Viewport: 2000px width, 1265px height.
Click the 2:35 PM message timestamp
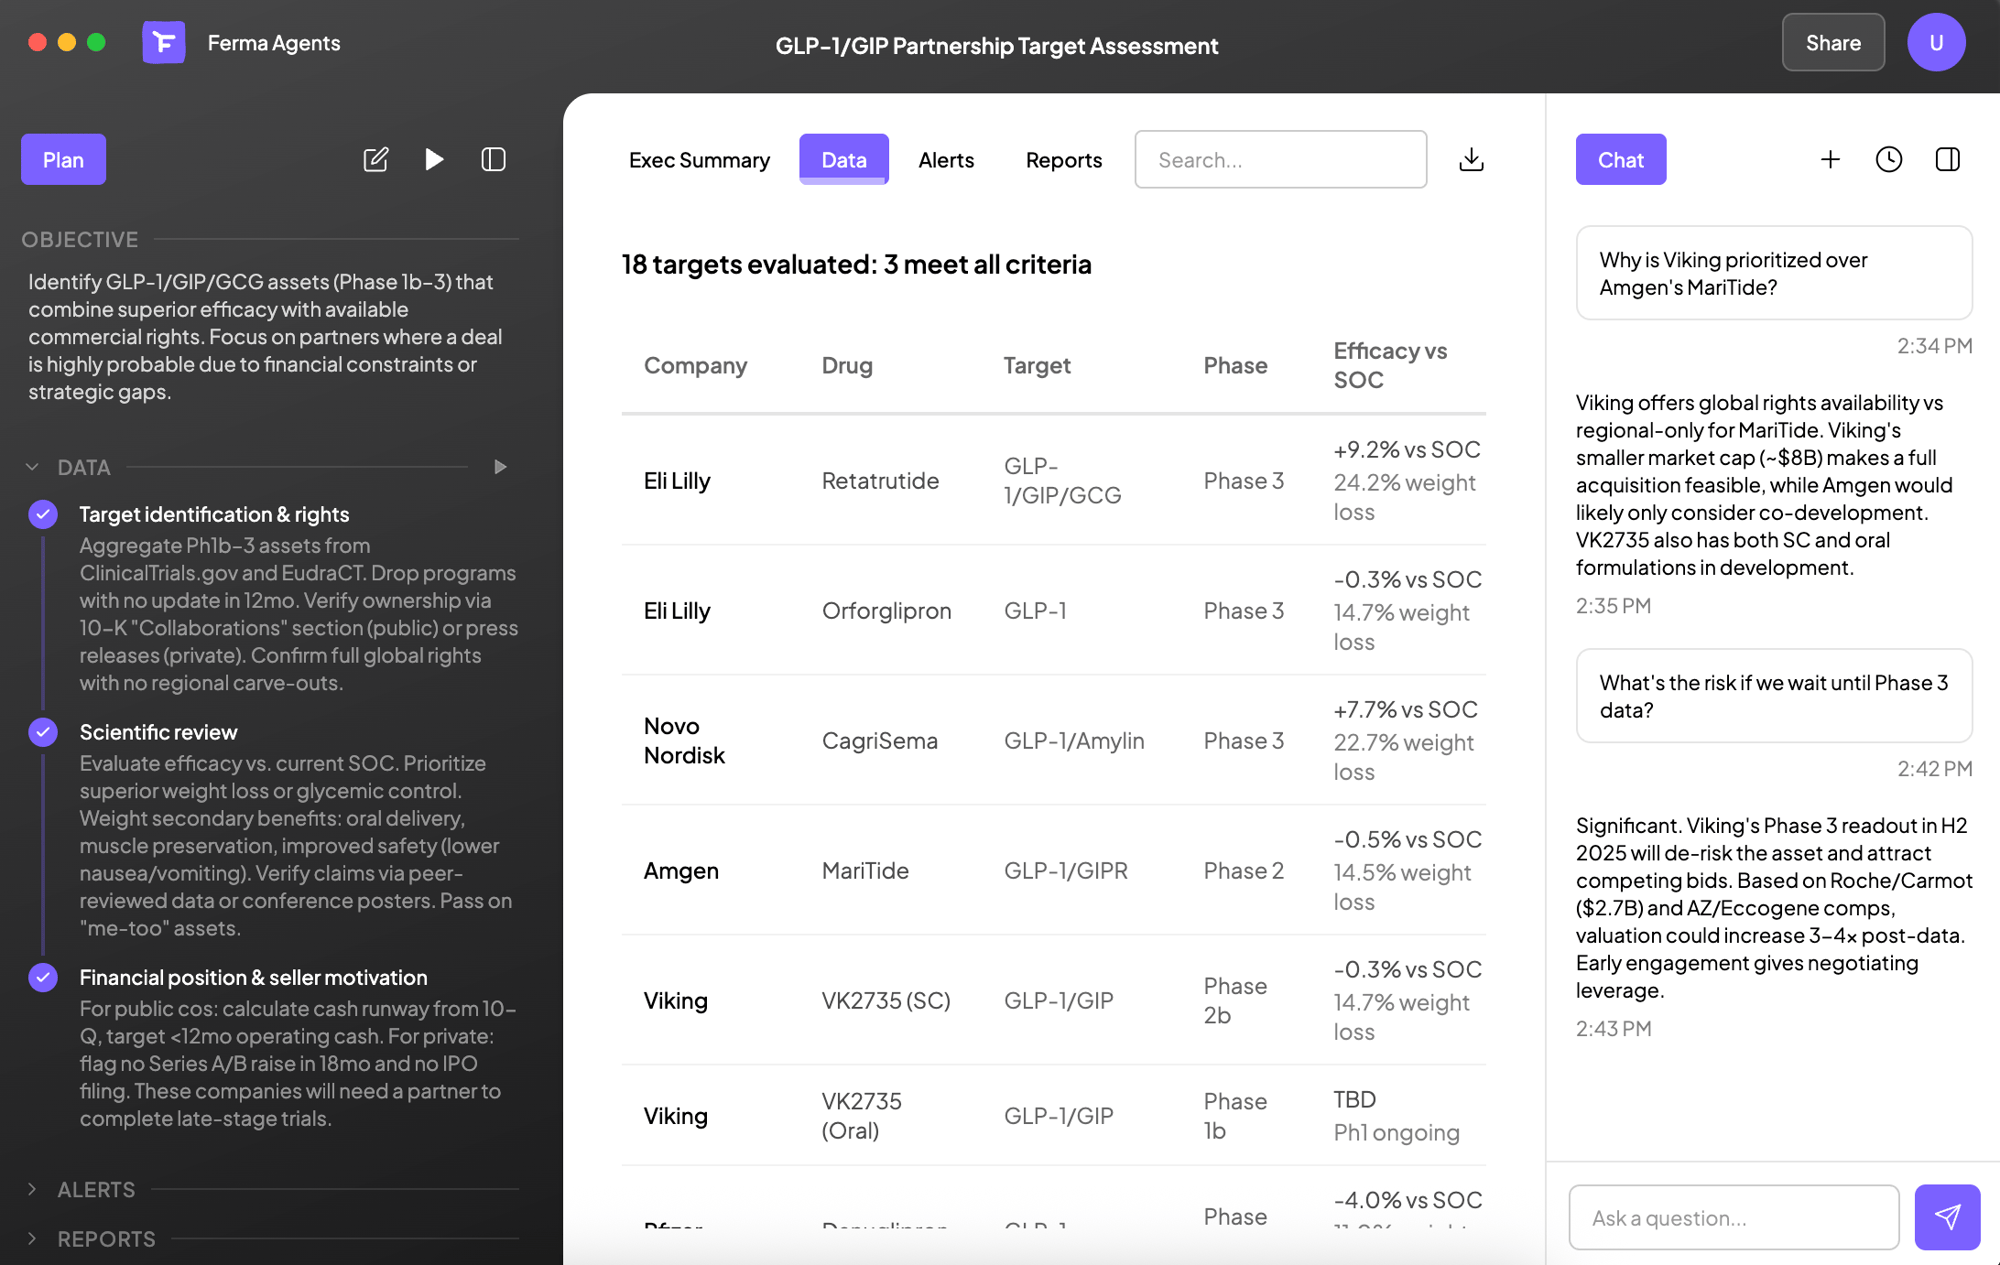(x=1613, y=606)
